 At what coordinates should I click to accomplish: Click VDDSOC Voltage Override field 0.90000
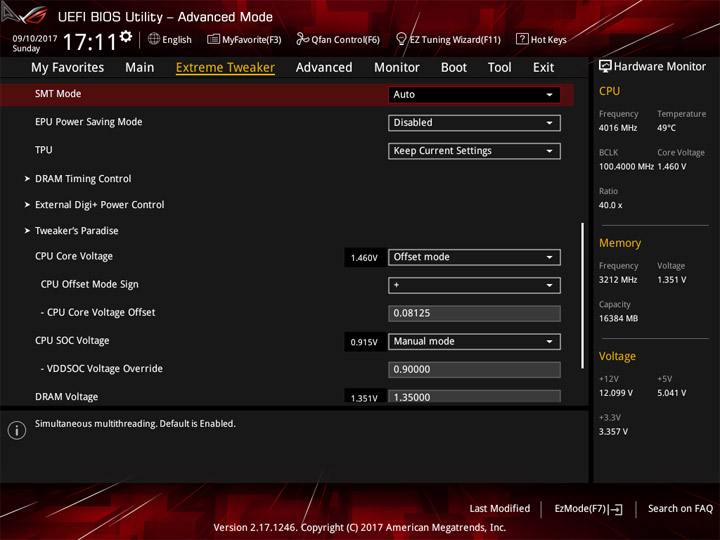[x=474, y=370]
